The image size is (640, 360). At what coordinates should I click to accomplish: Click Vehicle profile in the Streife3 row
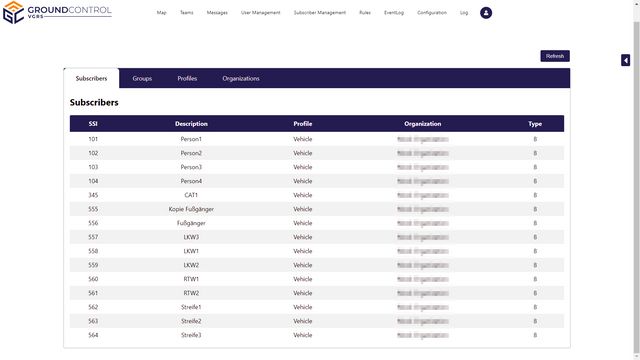[302, 335]
